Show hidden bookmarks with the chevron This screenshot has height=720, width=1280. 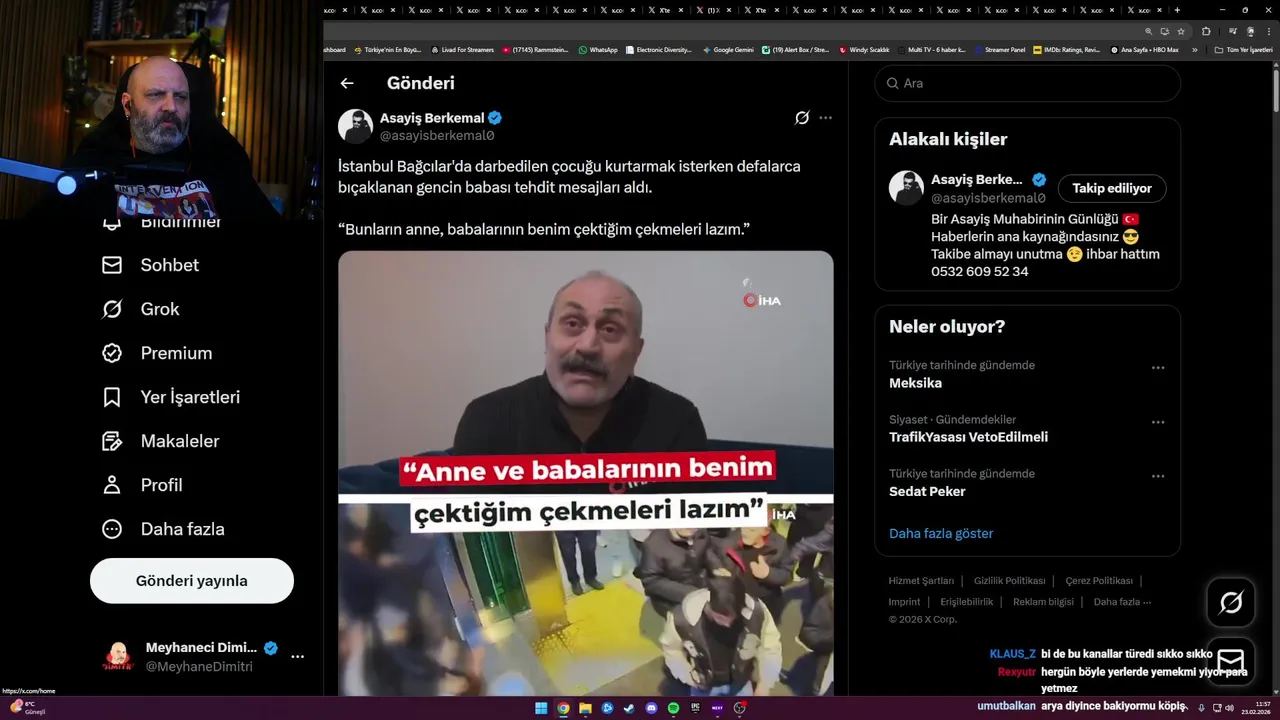1194,49
